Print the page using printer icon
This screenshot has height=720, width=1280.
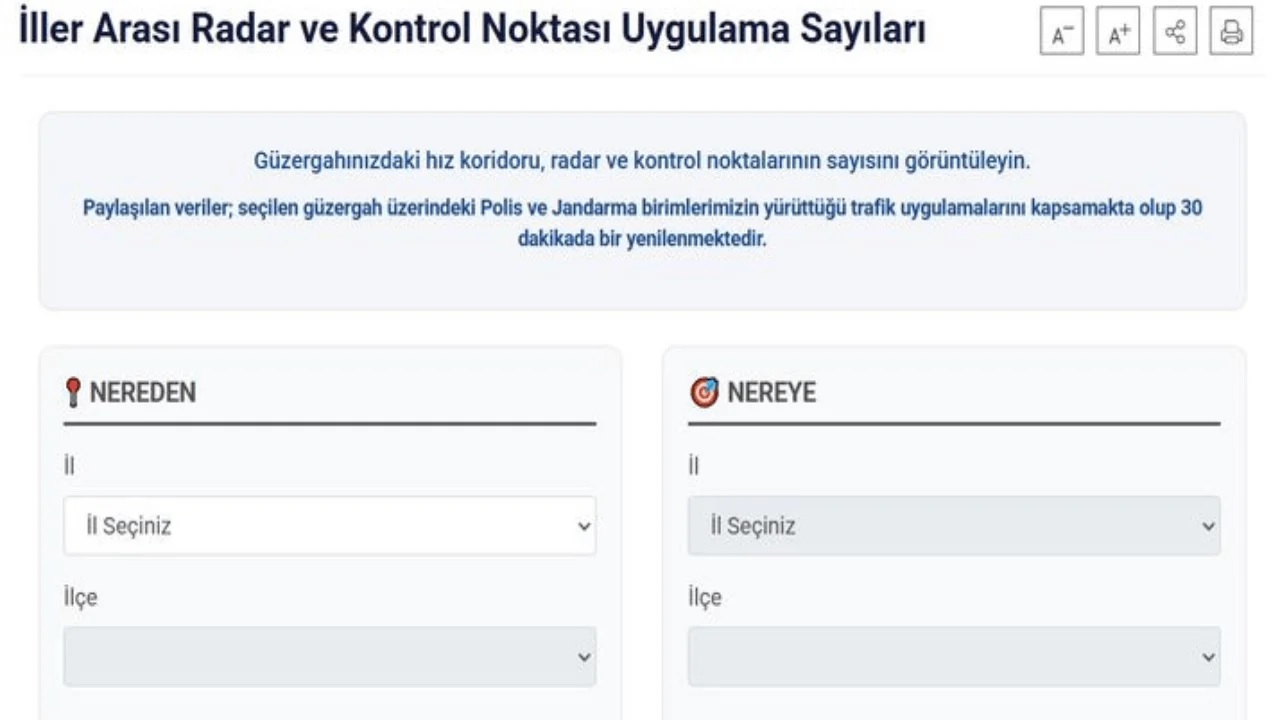tap(1231, 33)
